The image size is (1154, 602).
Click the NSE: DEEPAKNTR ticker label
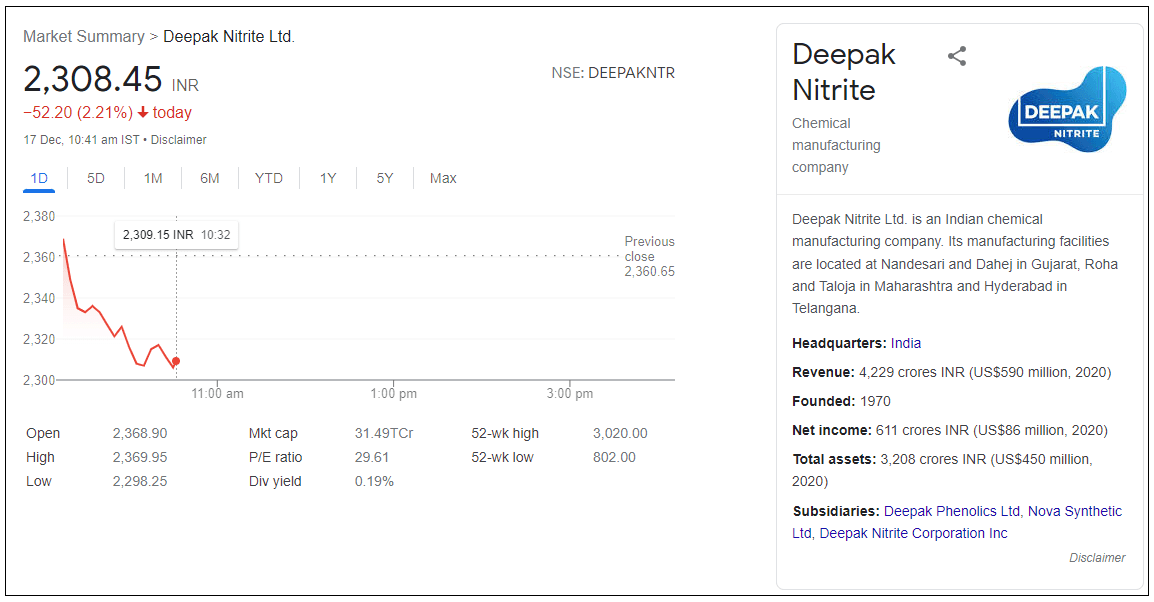[613, 73]
